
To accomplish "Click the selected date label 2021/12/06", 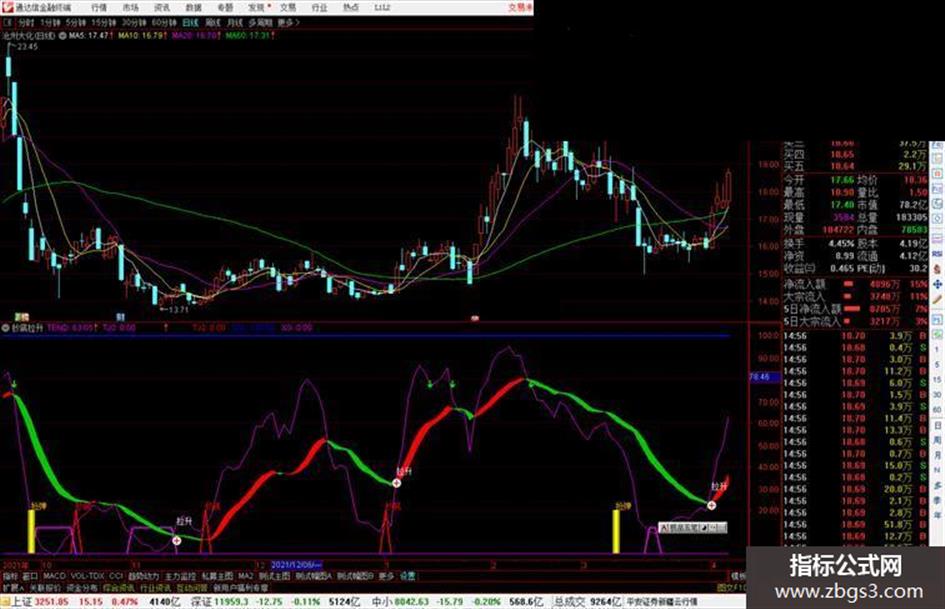I will pyautogui.click(x=296, y=565).
